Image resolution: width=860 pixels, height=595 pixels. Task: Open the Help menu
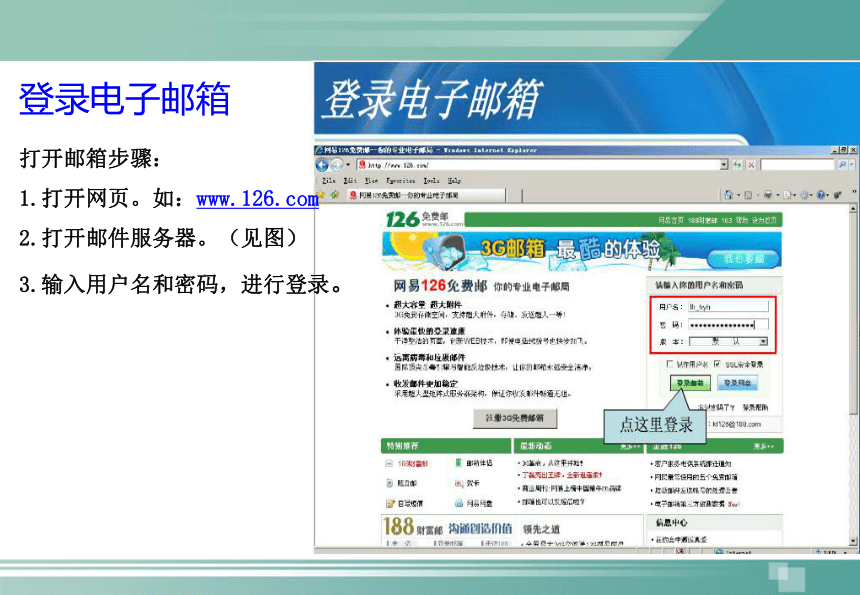pos(454,180)
